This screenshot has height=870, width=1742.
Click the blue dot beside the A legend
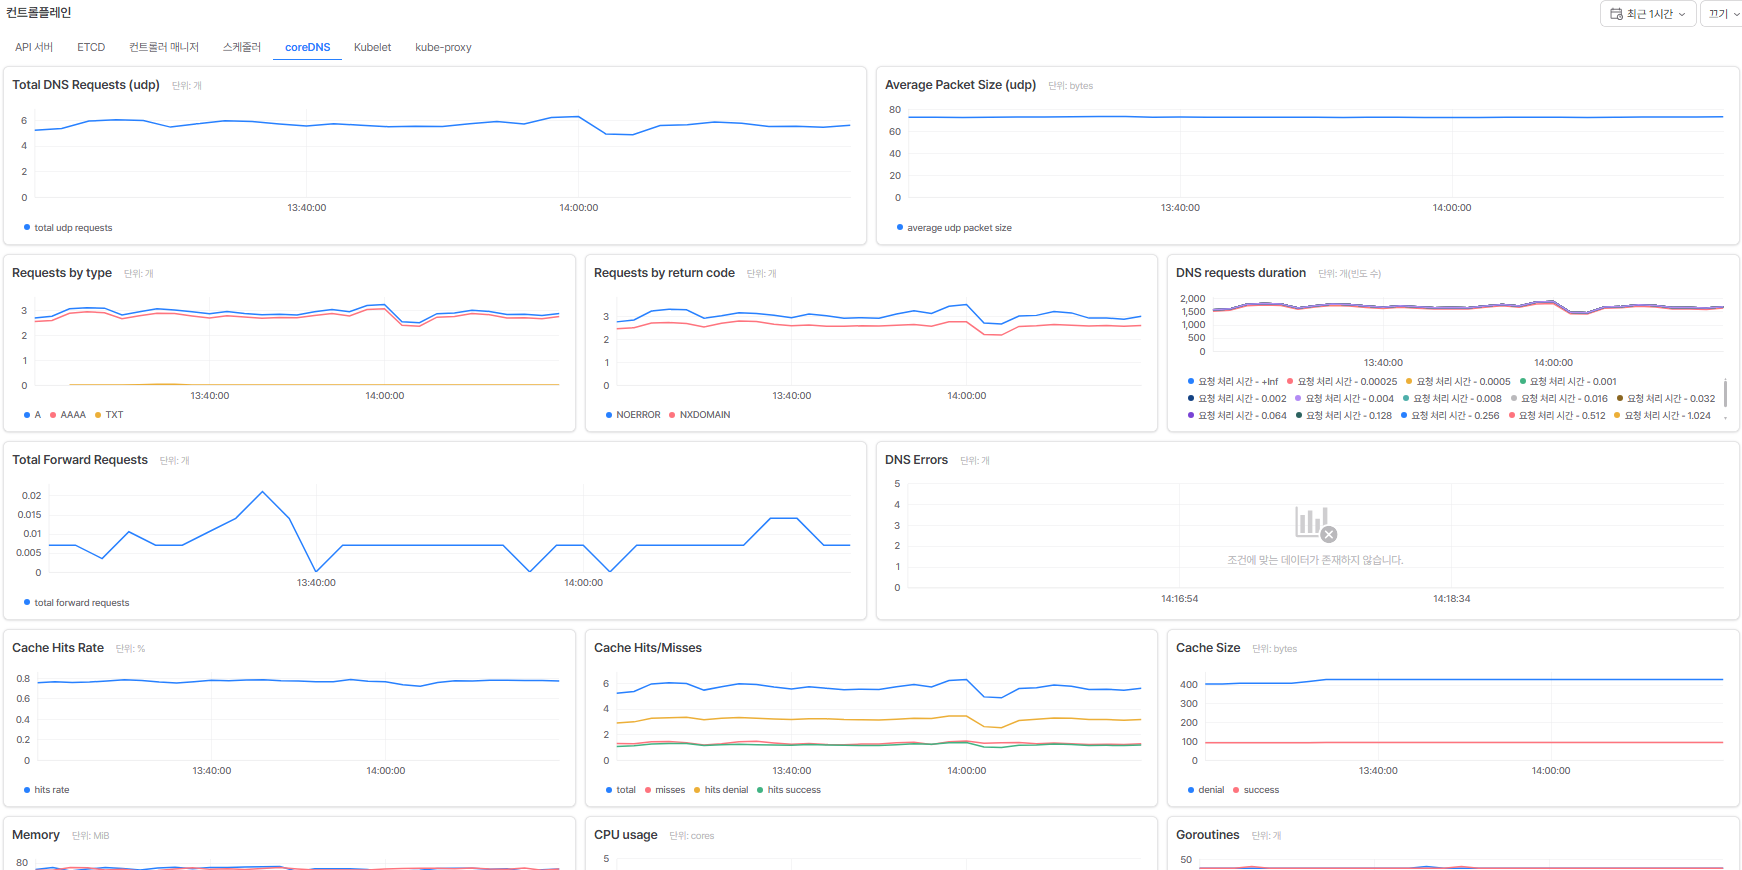27,415
